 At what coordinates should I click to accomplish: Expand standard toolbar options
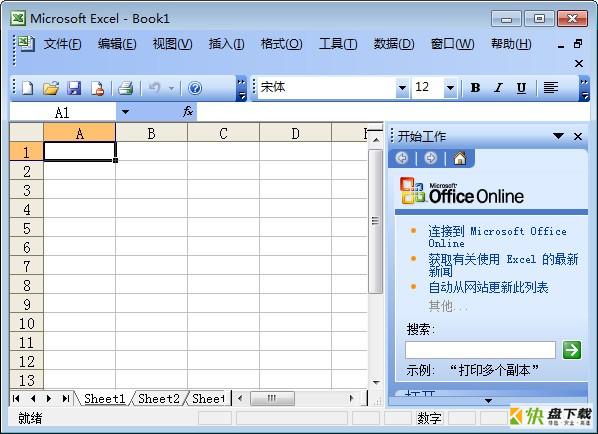coord(241,88)
